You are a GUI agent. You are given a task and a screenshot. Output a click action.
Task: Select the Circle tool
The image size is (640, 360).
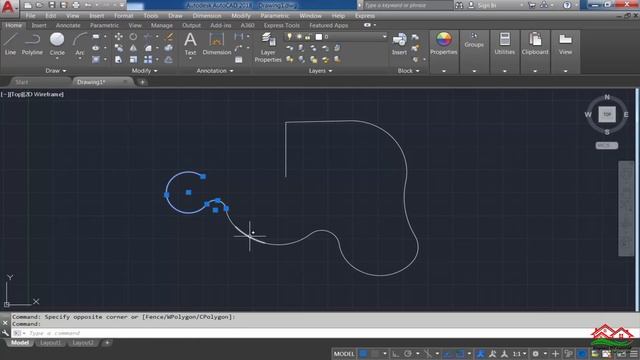point(57,44)
